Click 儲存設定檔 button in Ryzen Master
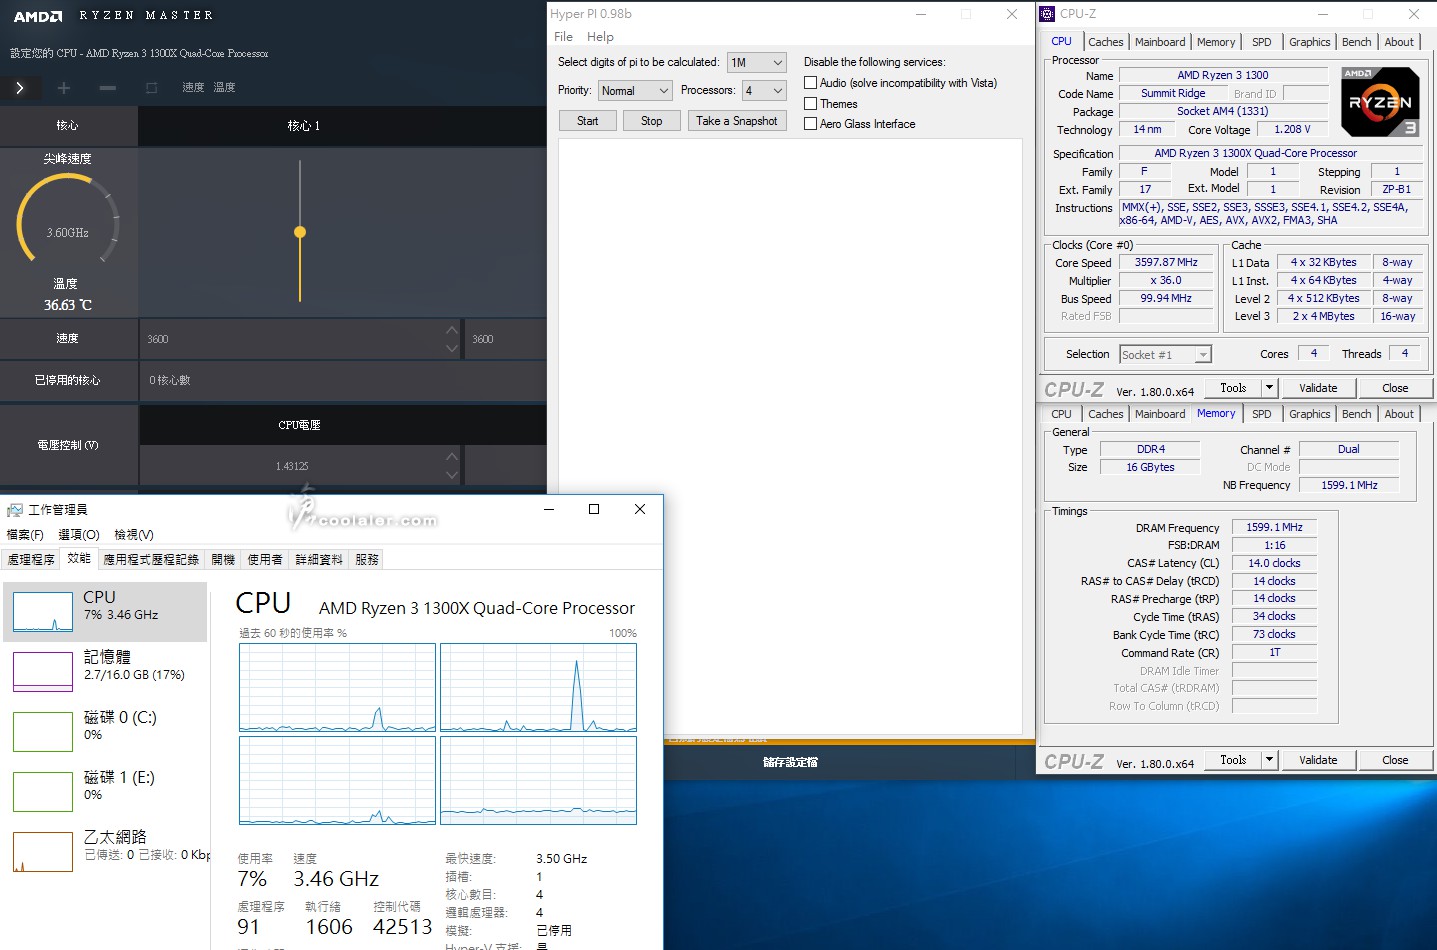Image resolution: width=1437 pixels, height=950 pixels. point(790,762)
